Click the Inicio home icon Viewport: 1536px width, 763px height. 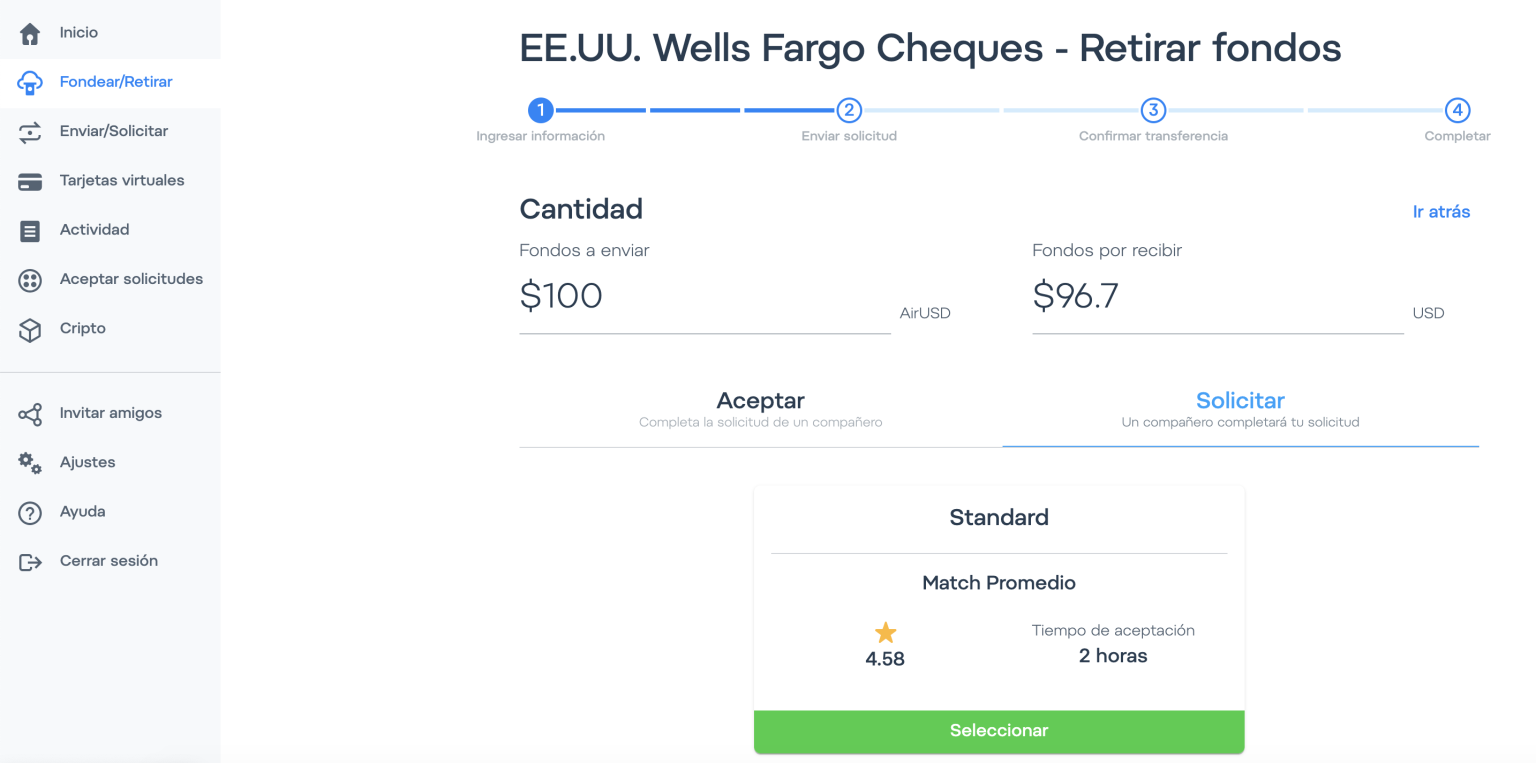point(30,33)
